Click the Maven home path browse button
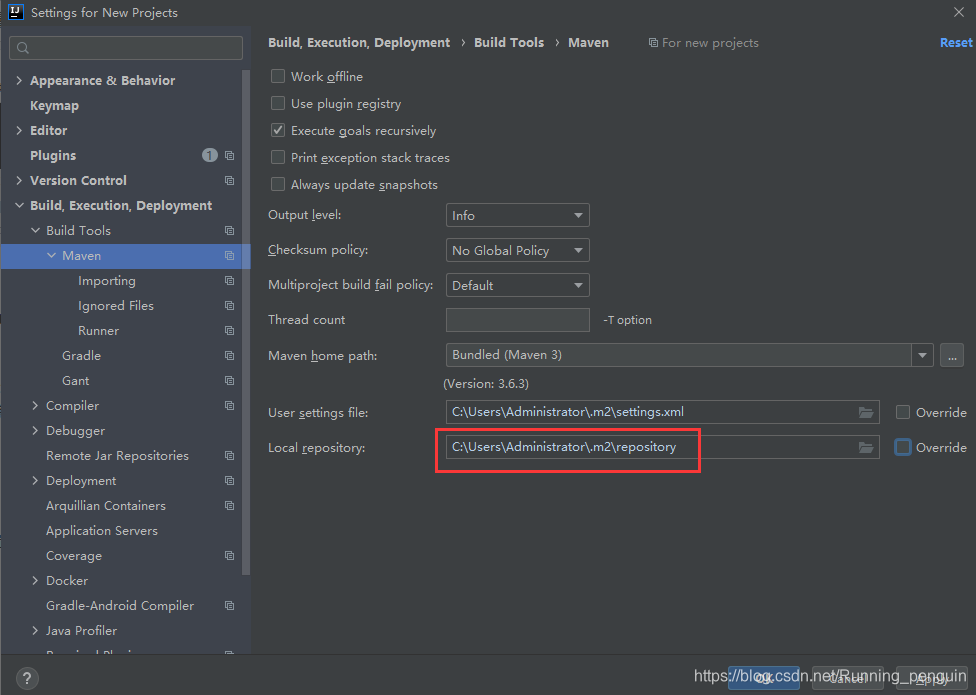The width and height of the screenshot is (976, 695). [x=952, y=355]
